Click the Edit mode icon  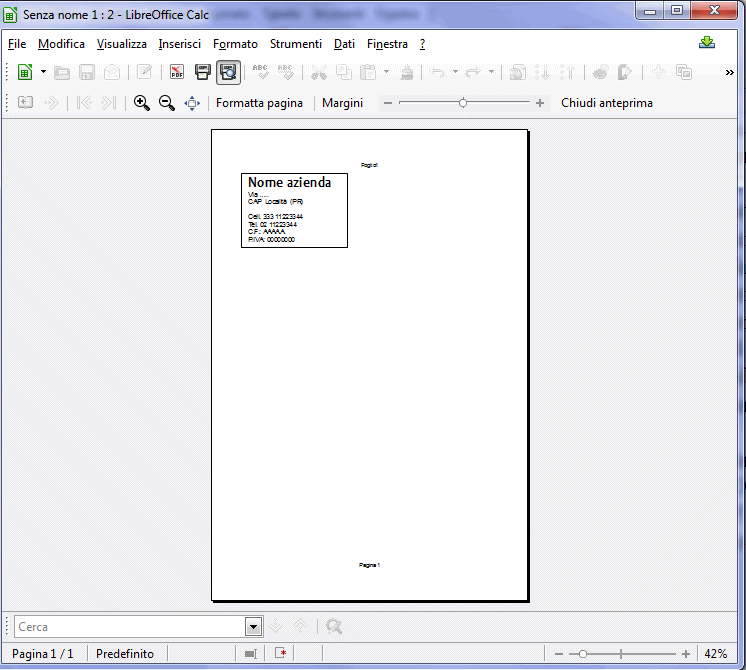[144, 72]
